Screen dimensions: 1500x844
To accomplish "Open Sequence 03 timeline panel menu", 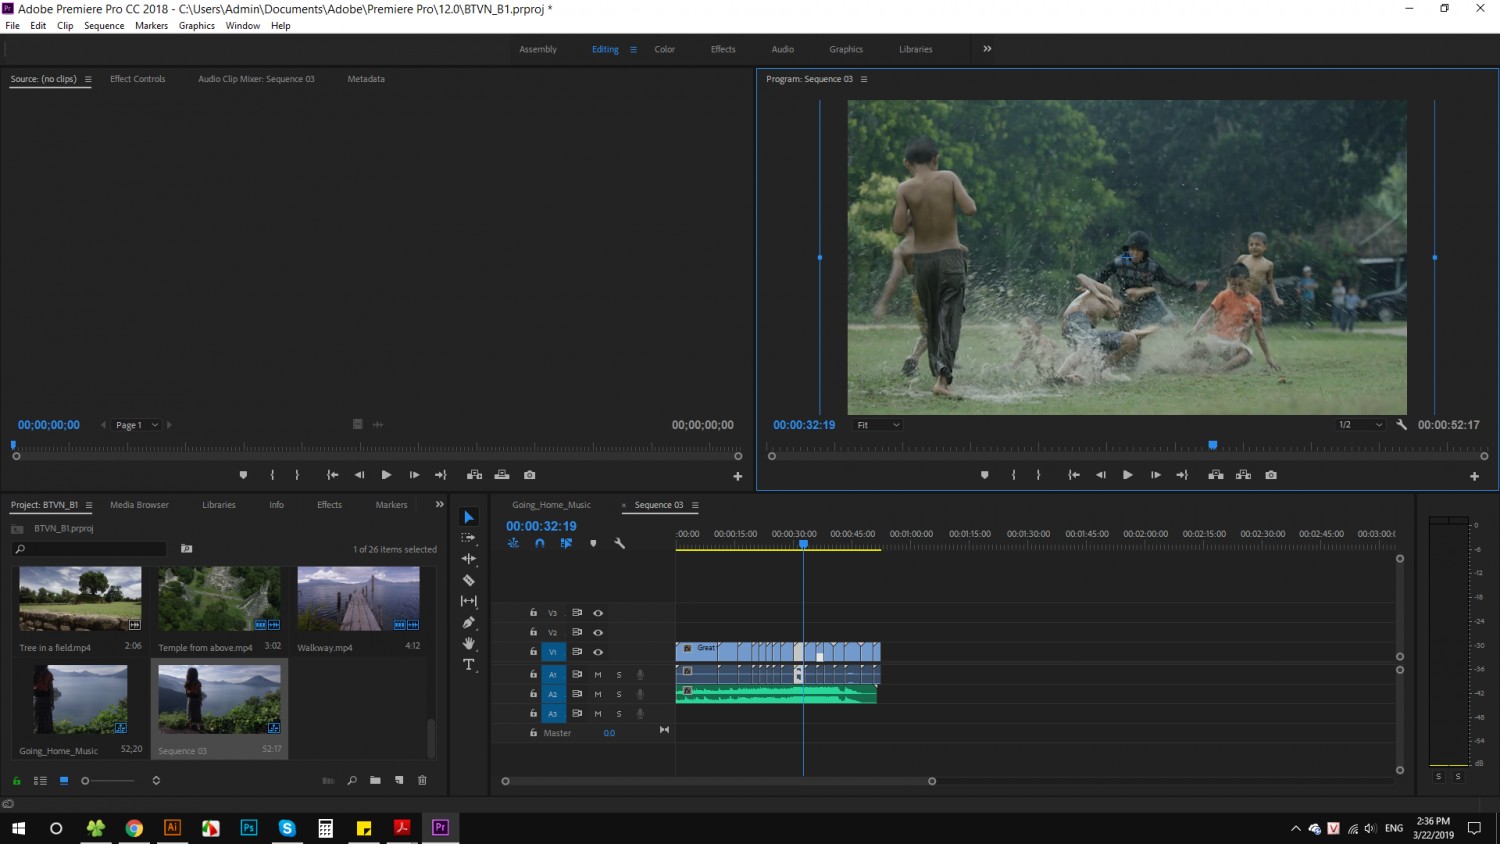I will [695, 505].
